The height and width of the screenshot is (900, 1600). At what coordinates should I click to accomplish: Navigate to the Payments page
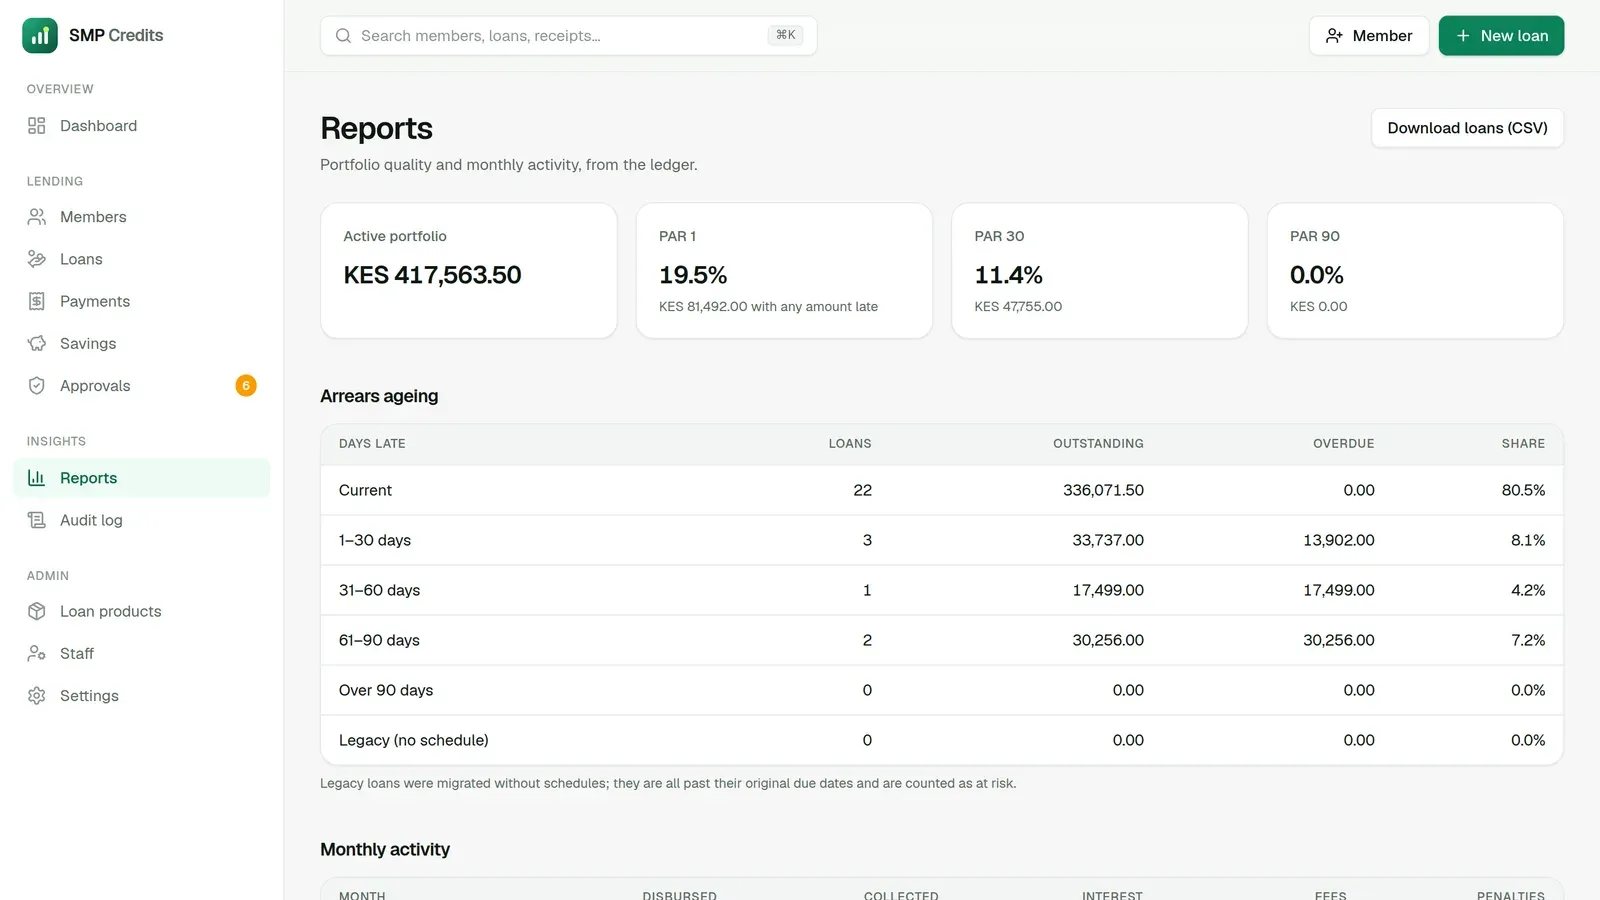point(142,301)
